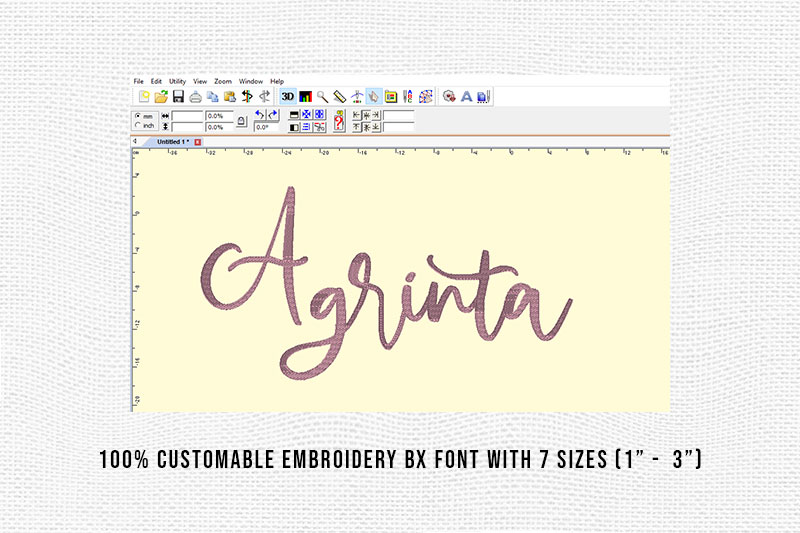Open a design file folder icon
Screen dimensions: 800x533
click(x=161, y=96)
